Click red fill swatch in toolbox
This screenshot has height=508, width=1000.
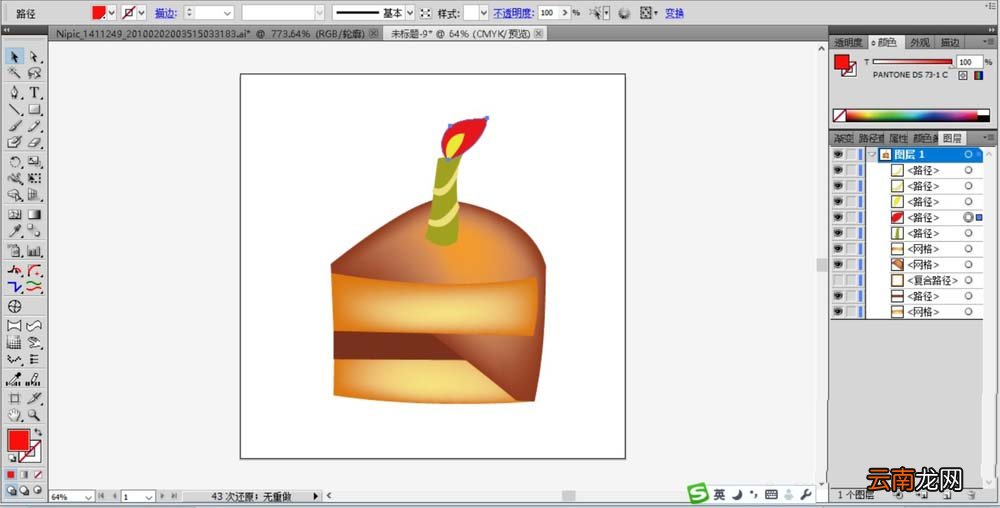pos(18,440)
